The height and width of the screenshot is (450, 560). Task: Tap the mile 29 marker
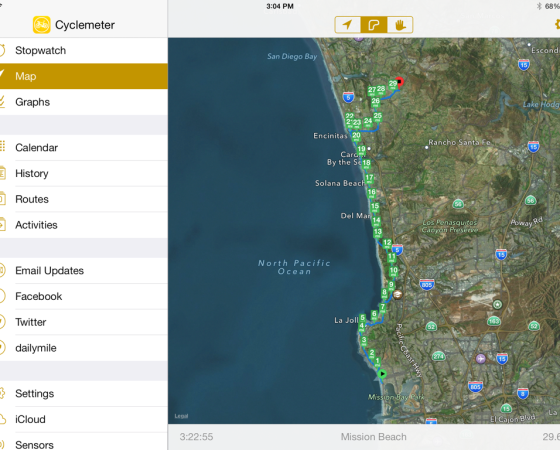point(392,84)
